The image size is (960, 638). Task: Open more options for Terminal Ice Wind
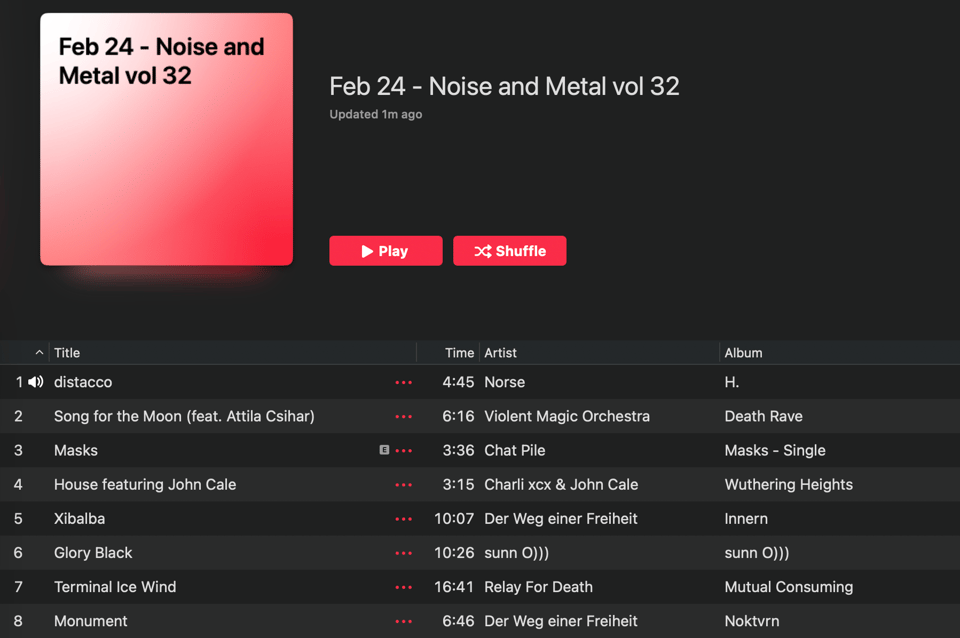(403, 587)
